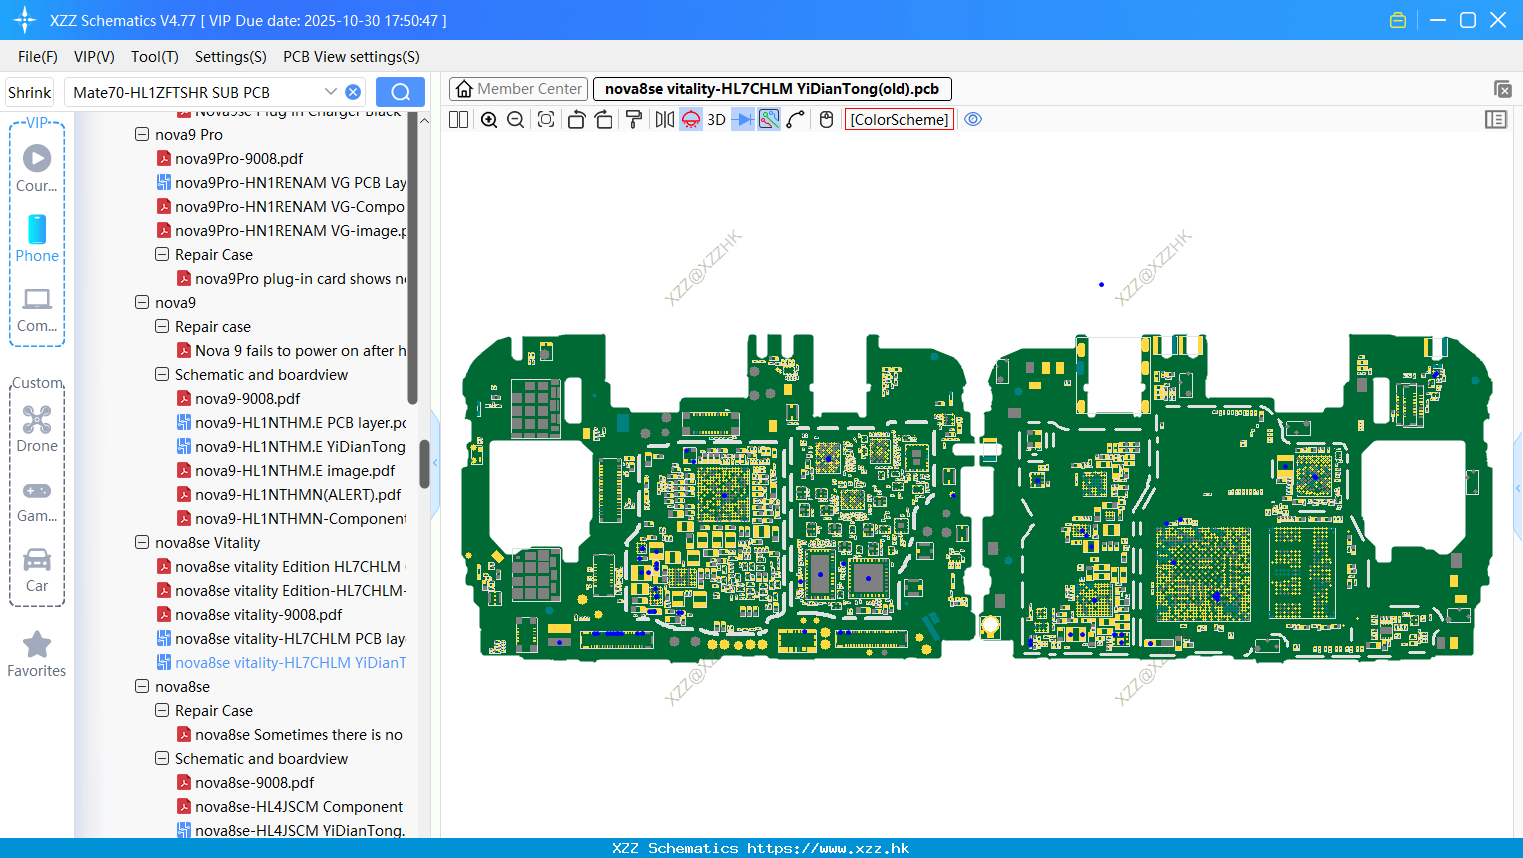Toggle the red dome light icon
The image size is (1523, 858).
point(691,120)
